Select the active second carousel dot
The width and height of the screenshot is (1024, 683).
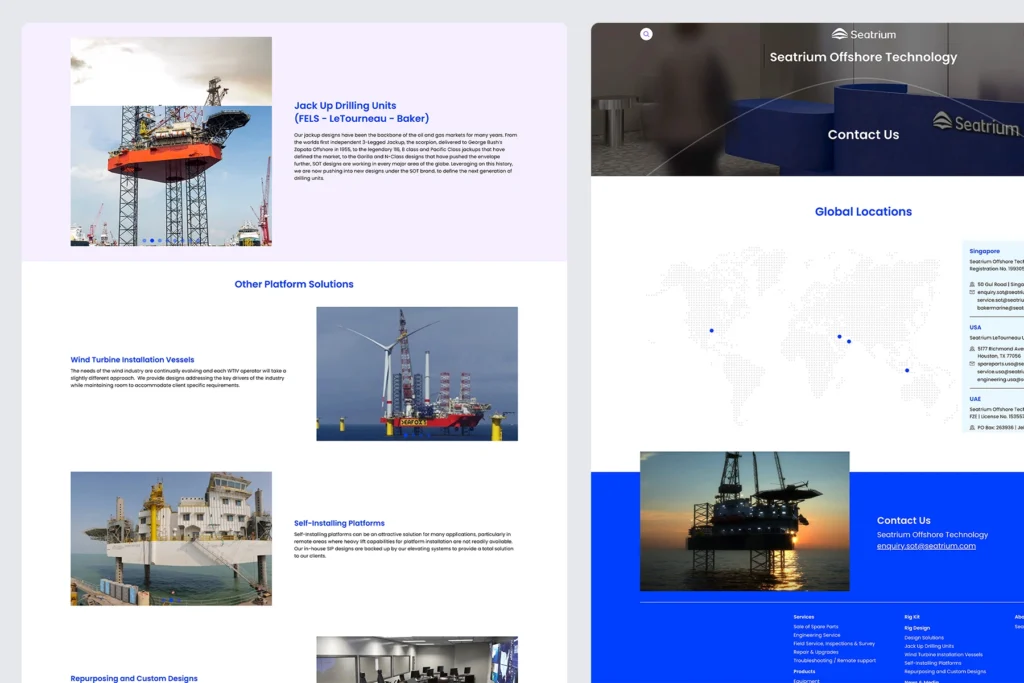pos(152,241)
